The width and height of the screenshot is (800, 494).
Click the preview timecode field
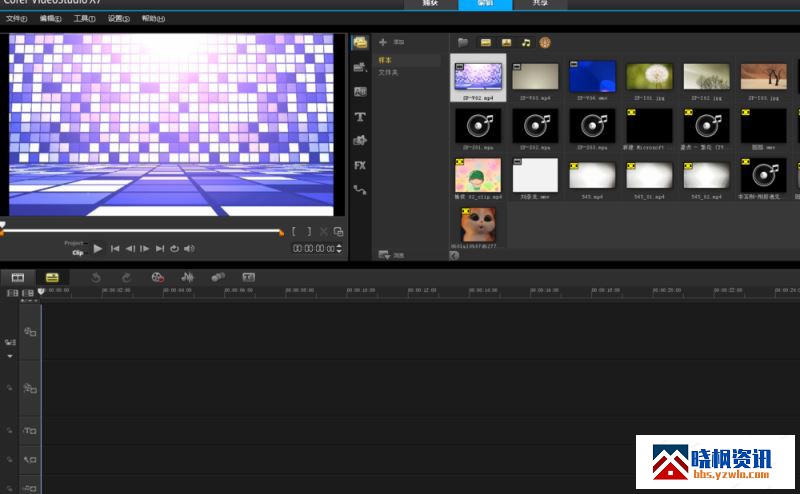[313, 249]
